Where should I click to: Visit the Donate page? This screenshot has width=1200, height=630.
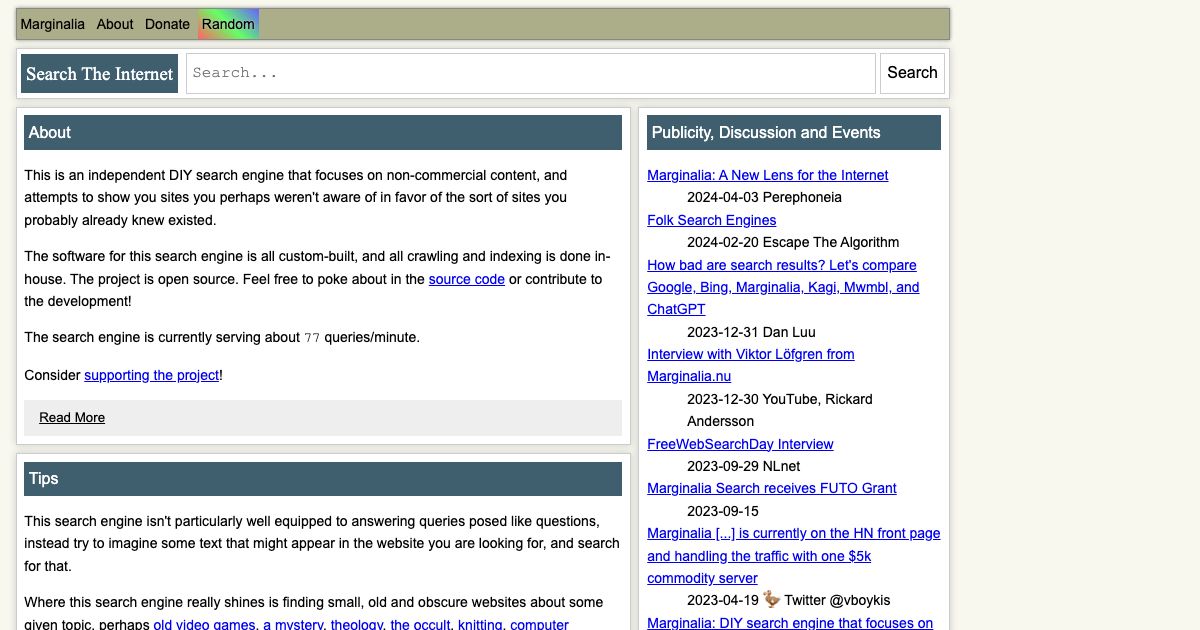(166, 24)
